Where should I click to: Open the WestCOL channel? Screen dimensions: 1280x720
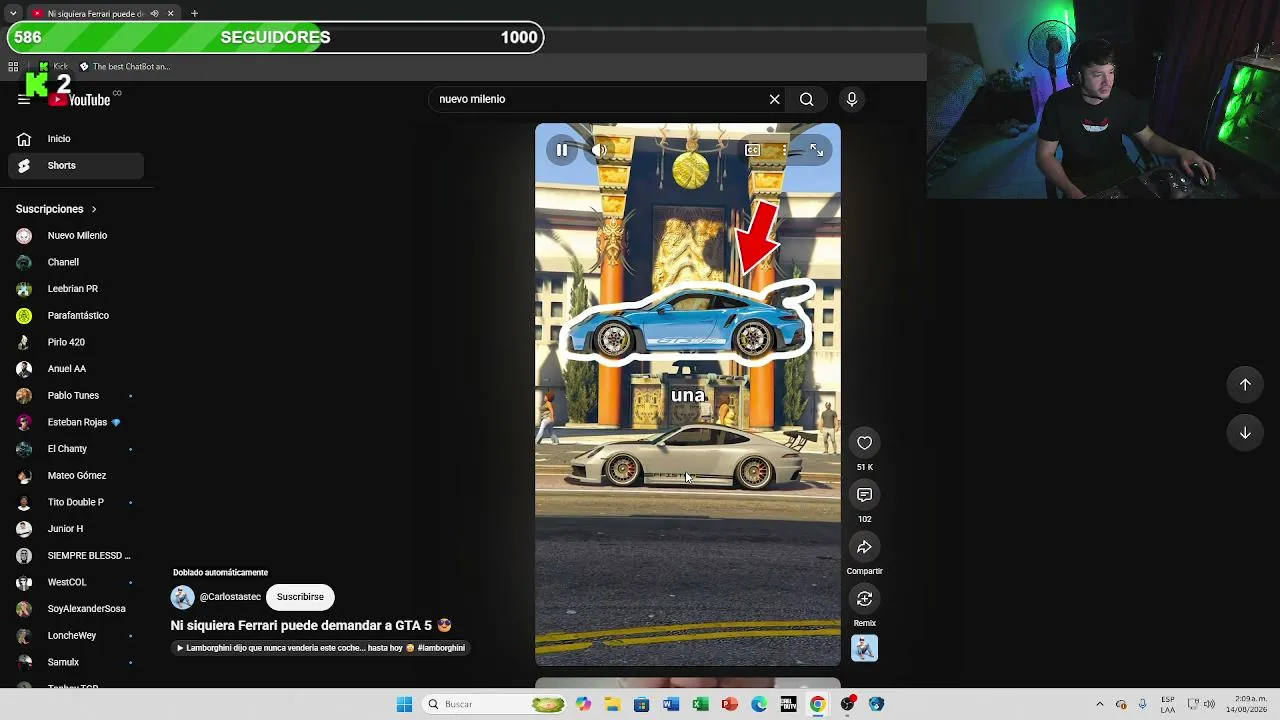click(76, 582)
